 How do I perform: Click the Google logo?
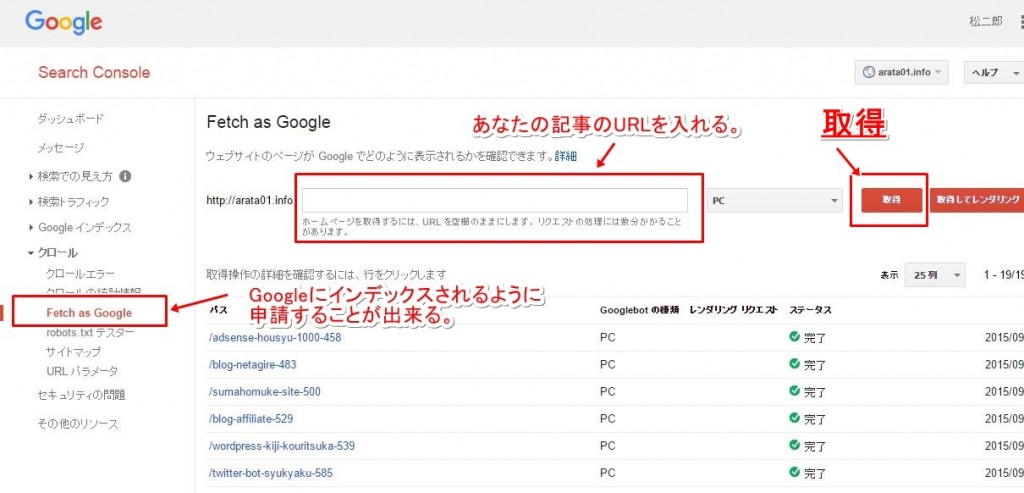click(63, 23)
